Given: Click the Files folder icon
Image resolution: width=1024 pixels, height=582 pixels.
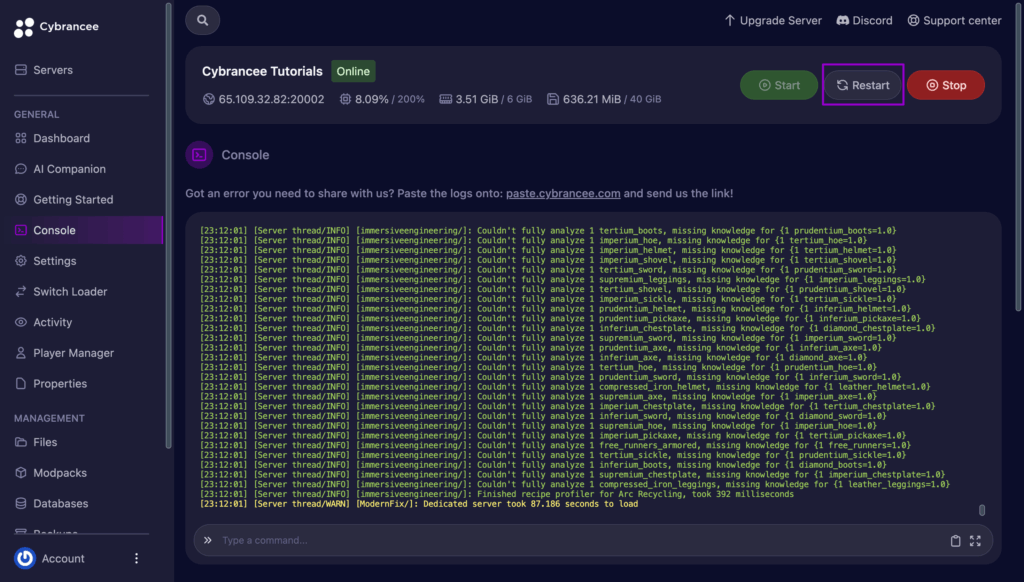Looking at the screenshot, I should click(21, 442).
